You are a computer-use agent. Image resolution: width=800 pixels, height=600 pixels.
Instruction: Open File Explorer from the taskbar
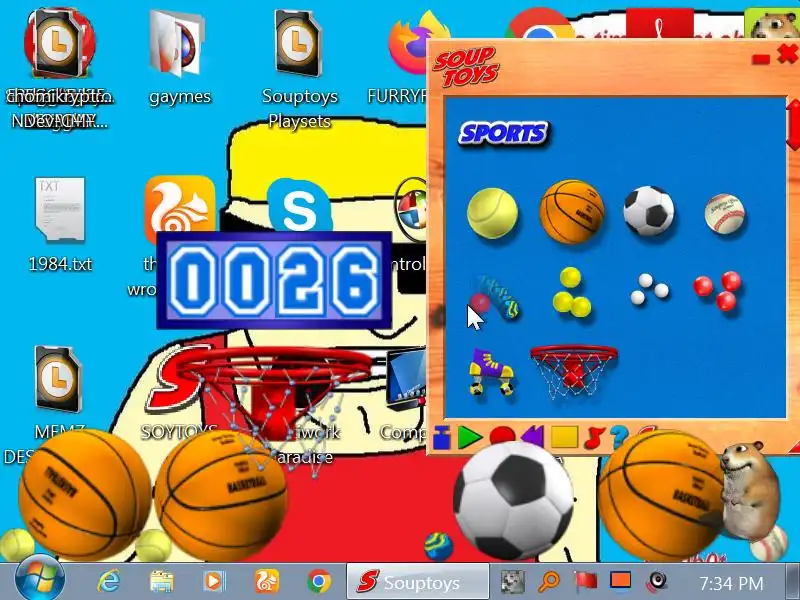[162, 582]
